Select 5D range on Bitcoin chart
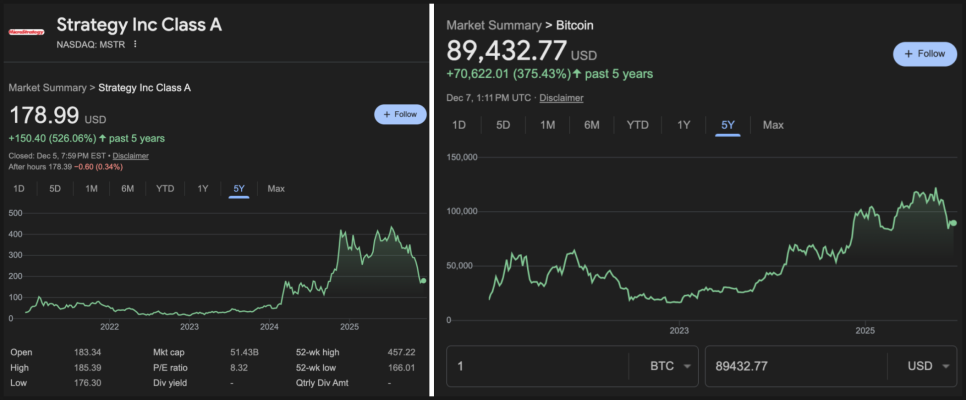This screenshot has width=966, height=400. 503,125
